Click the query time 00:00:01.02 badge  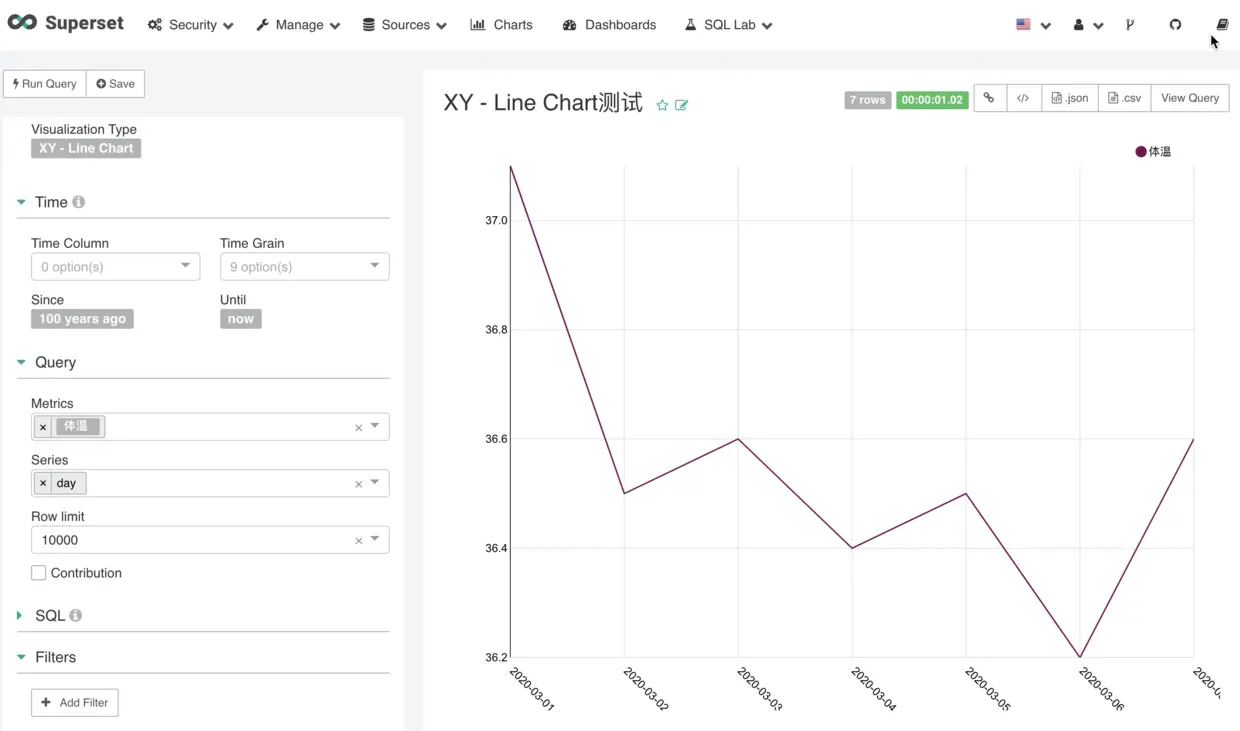click(x=932, y=100)
